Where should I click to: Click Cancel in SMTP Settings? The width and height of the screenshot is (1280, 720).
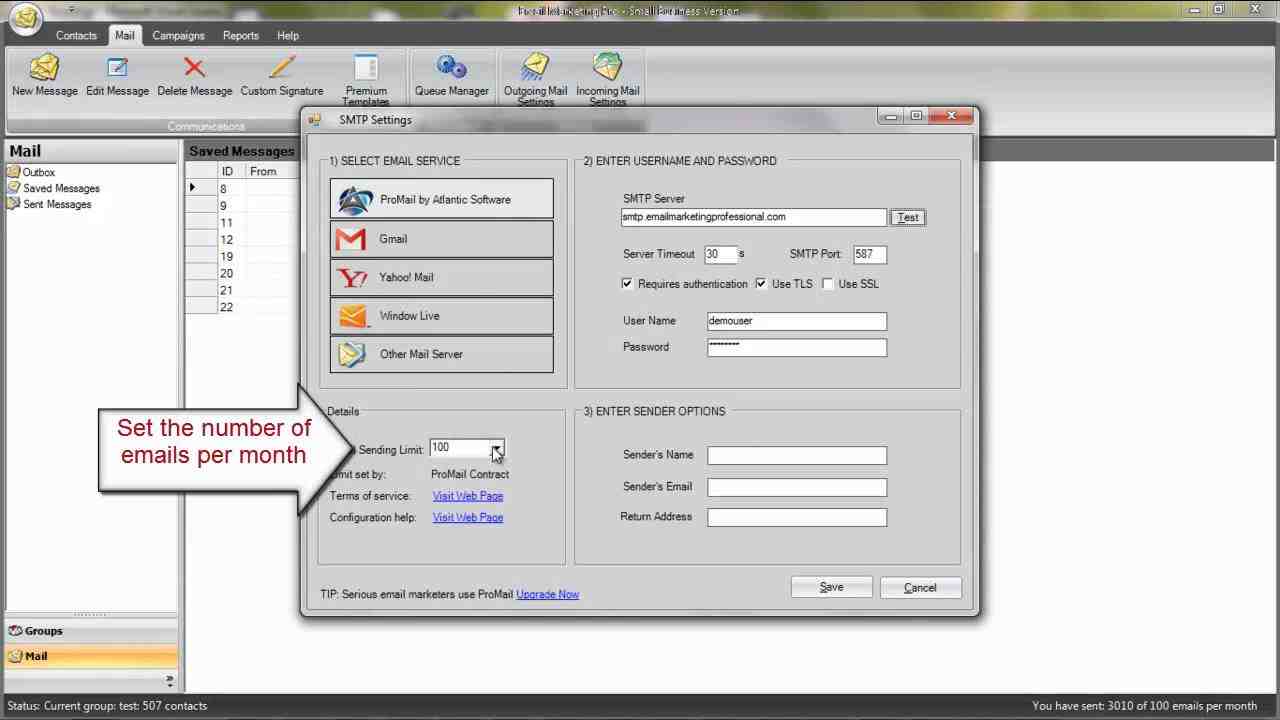coord(920,587)
